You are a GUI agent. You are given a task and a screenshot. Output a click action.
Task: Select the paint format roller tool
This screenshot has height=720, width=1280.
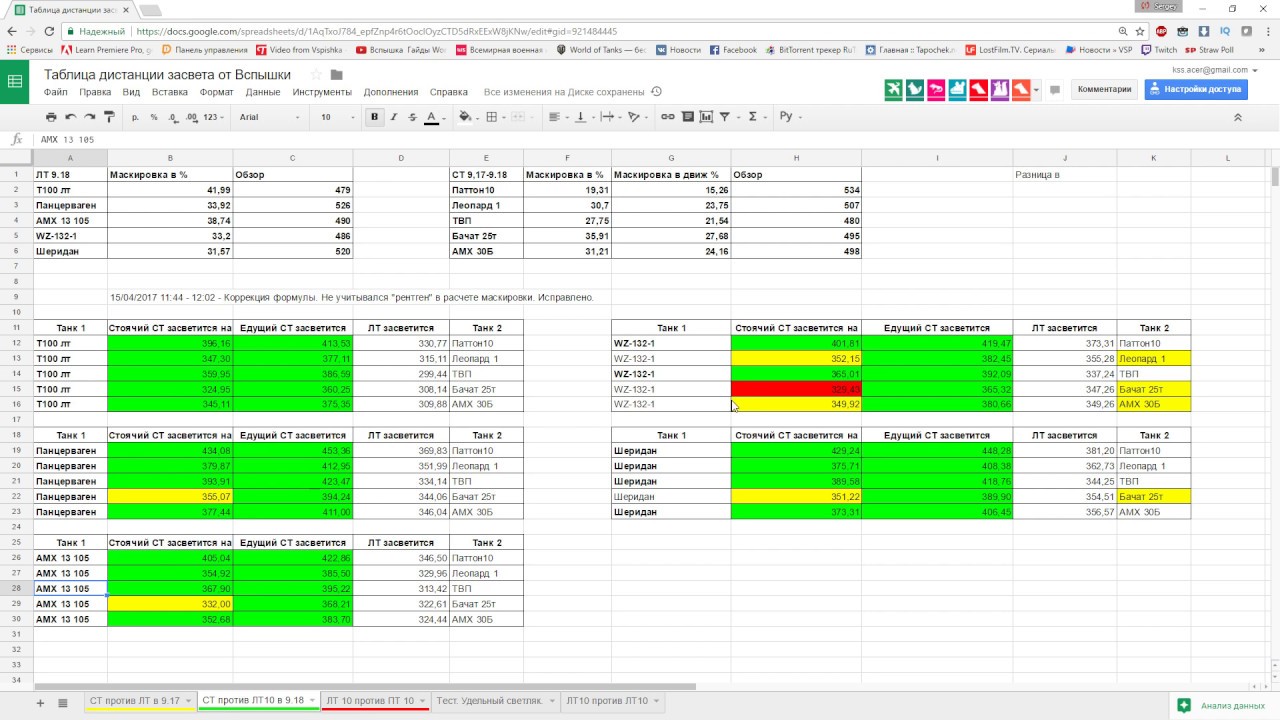(109, 117)
